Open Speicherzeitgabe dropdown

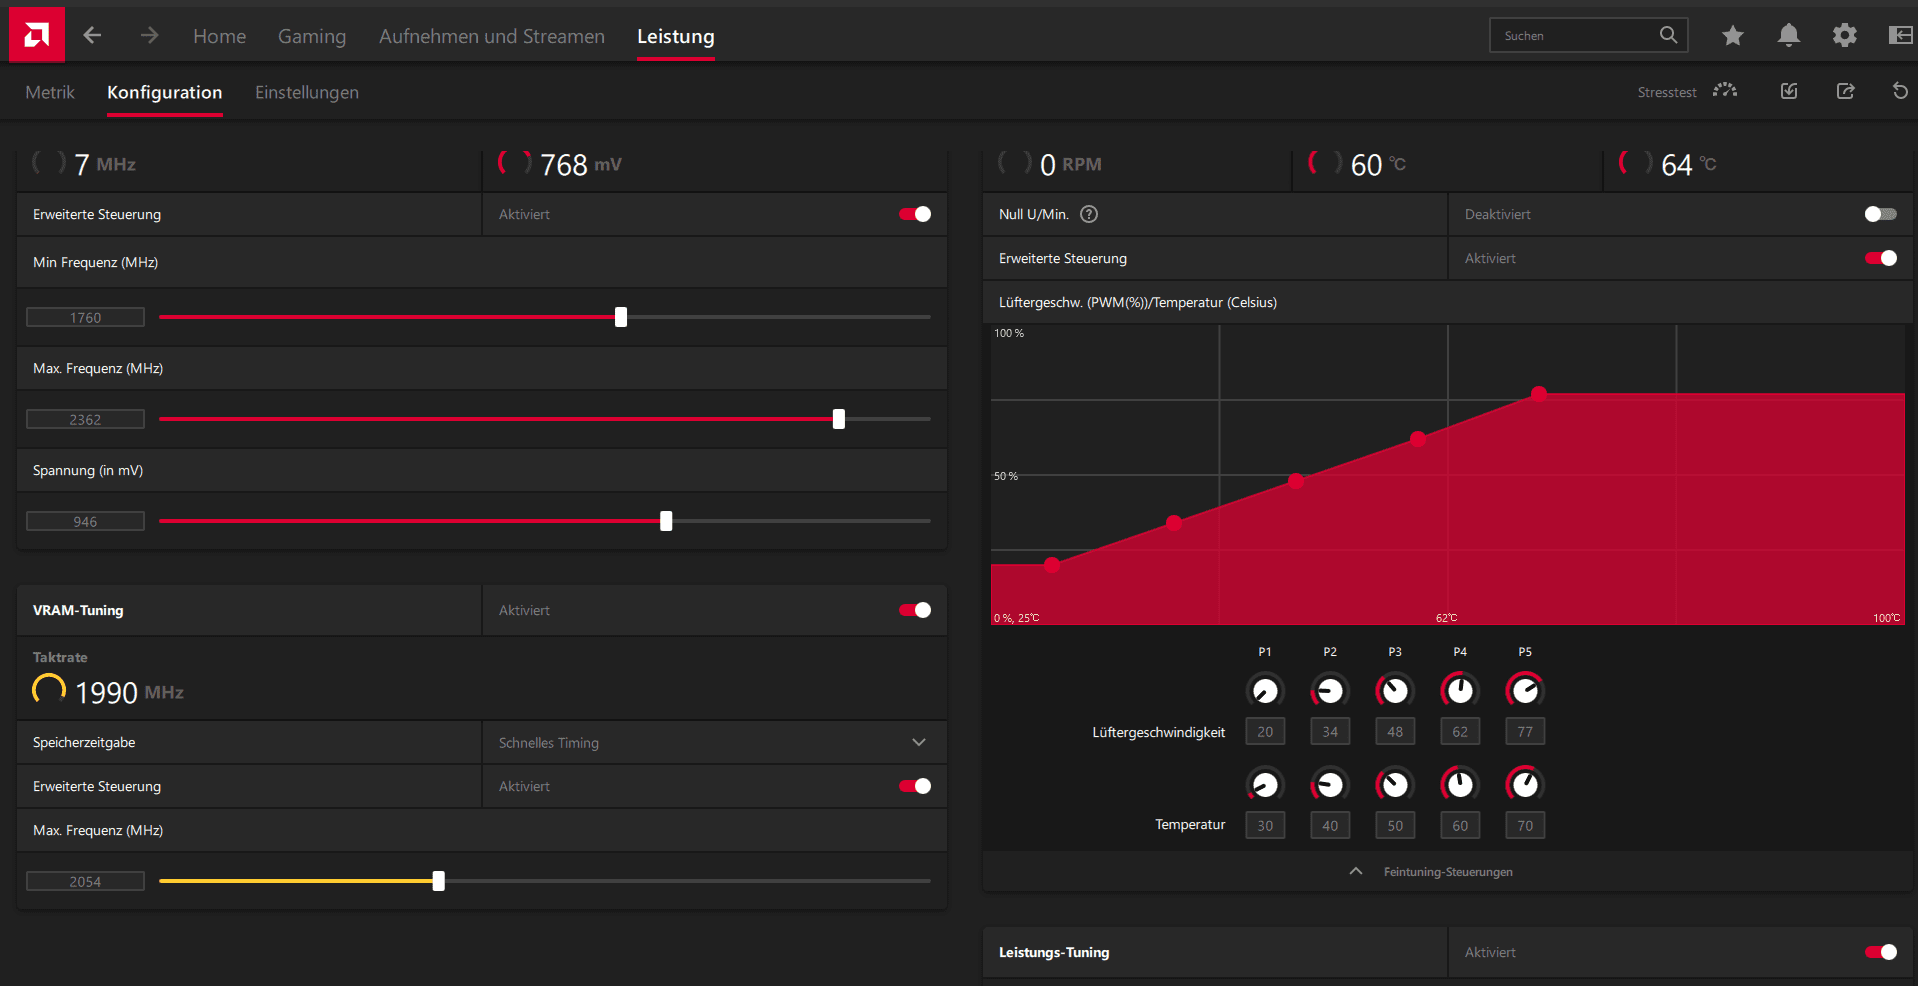(715, 742)
